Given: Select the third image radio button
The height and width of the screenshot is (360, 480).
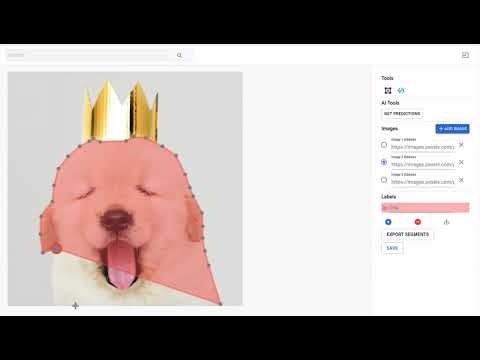Looking at the screenshot, I should pyautogui.click(x=384, y=180).
